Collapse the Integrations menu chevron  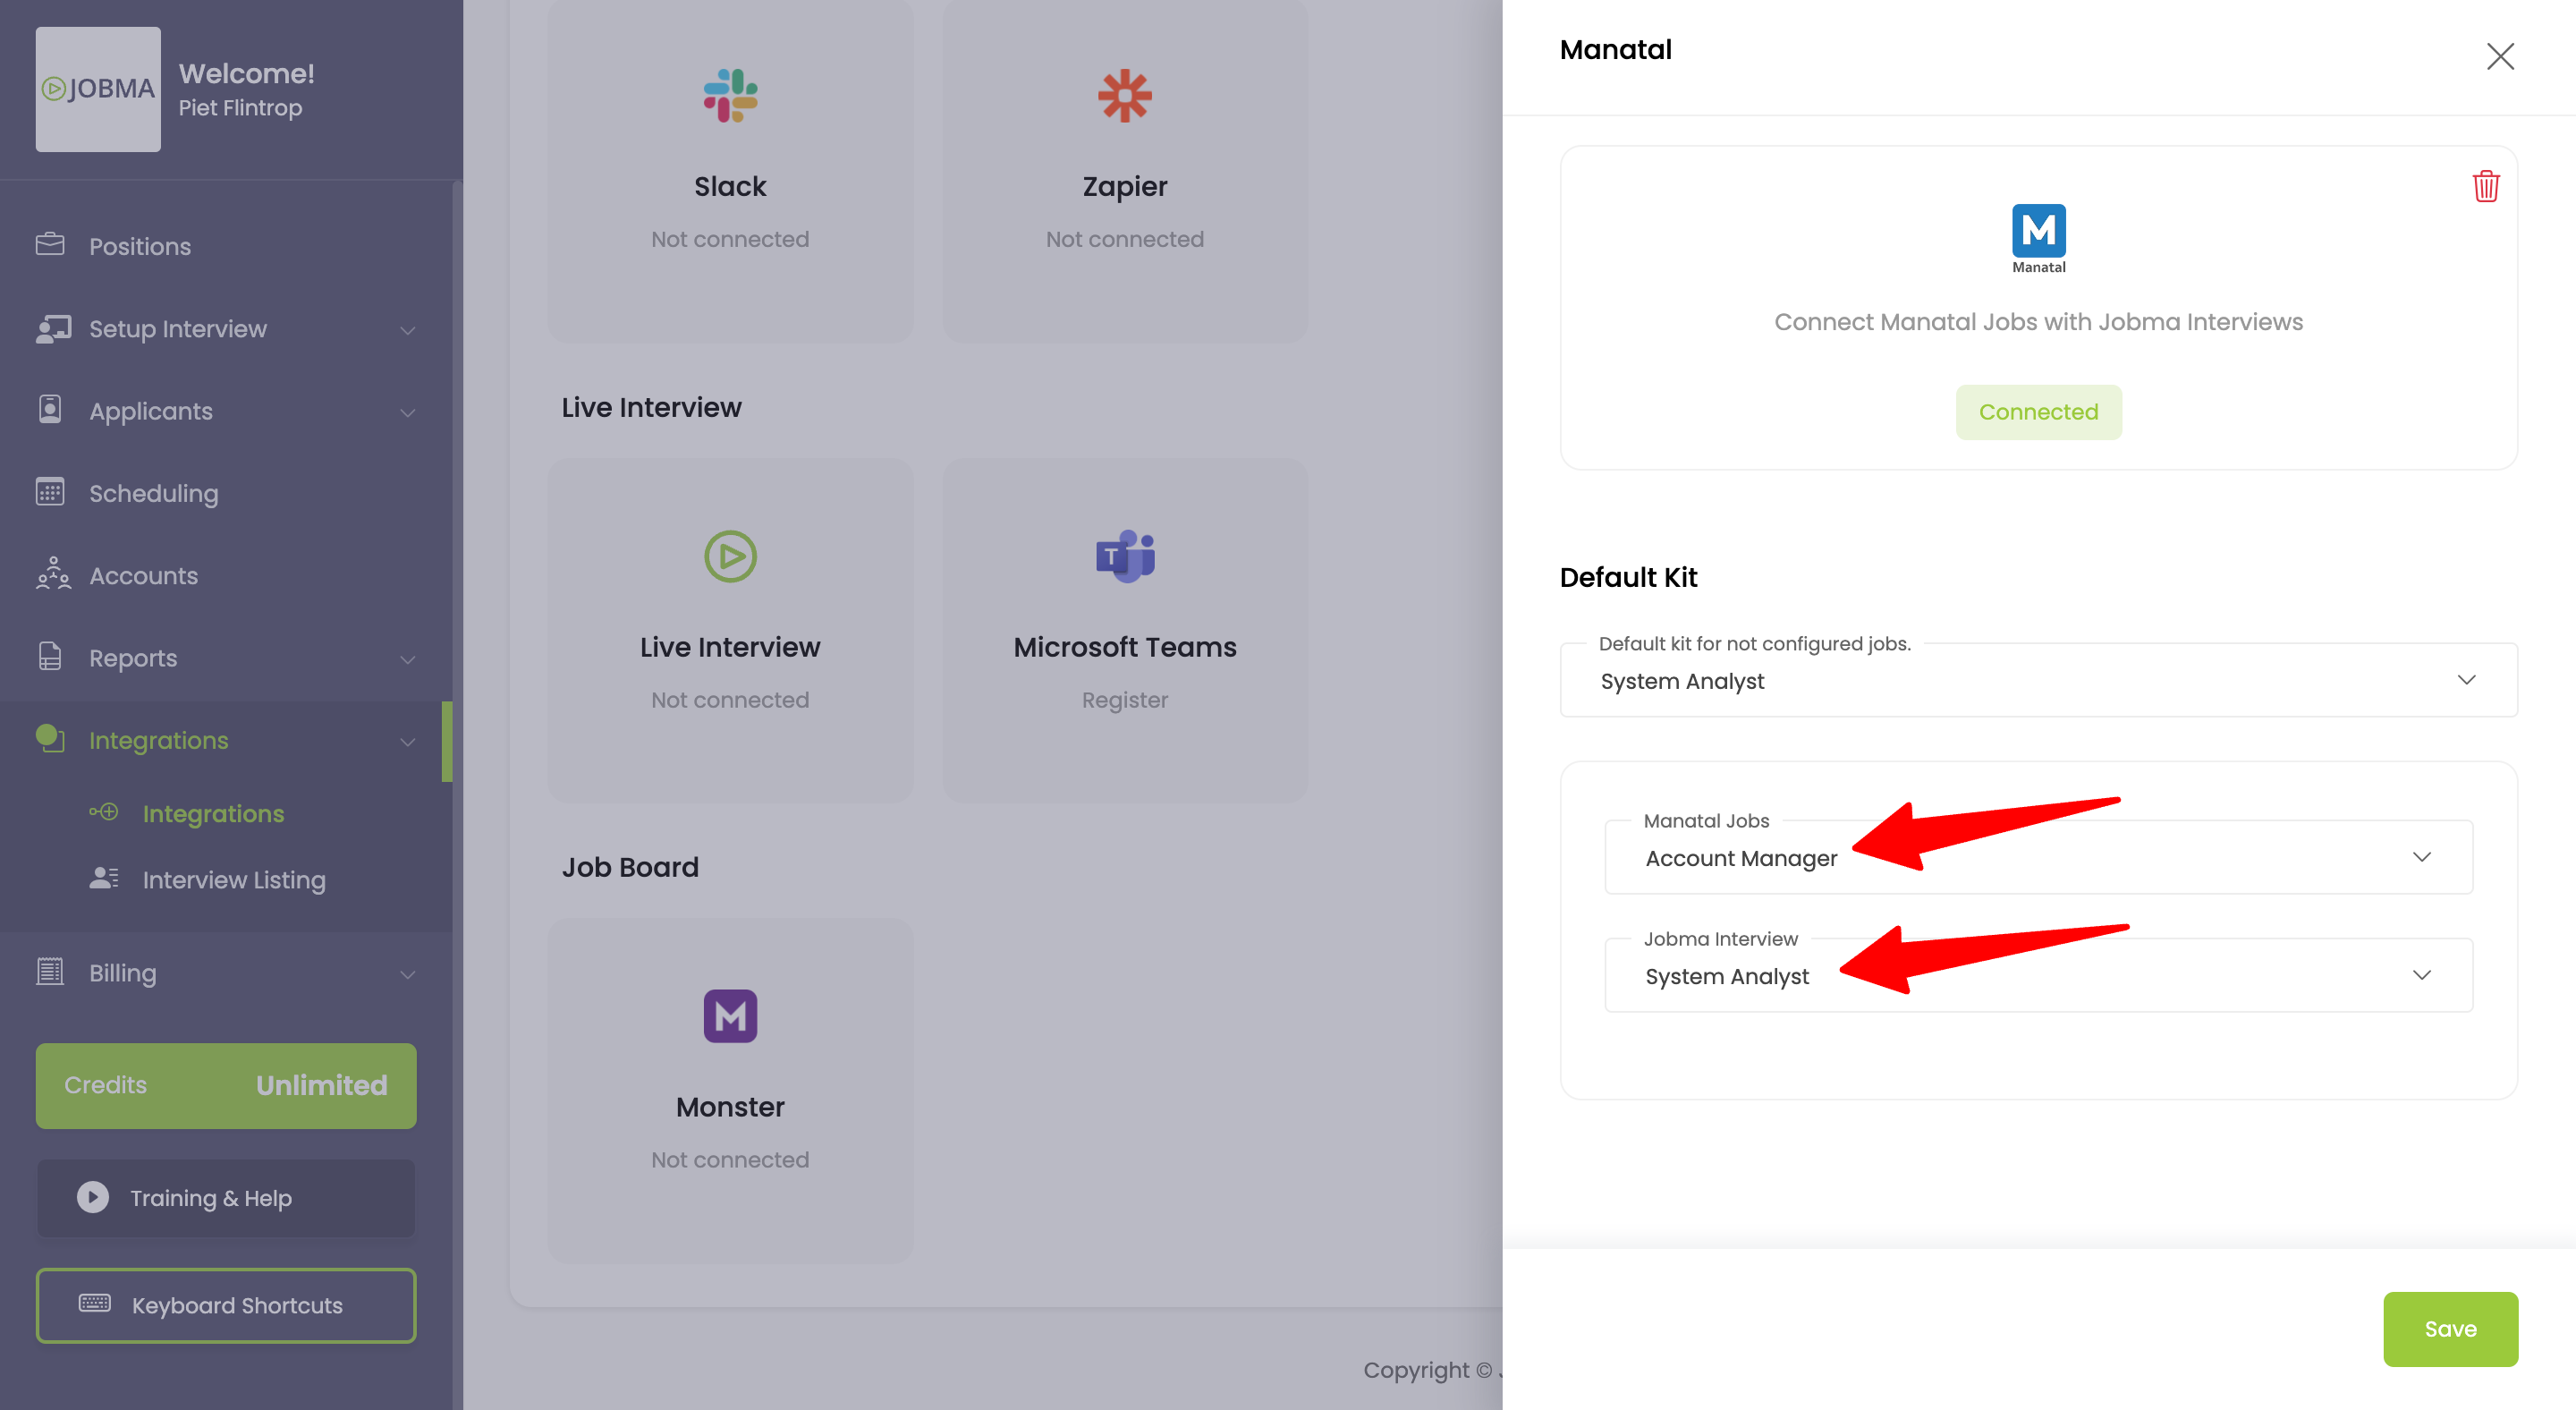[x=408, y=741]
